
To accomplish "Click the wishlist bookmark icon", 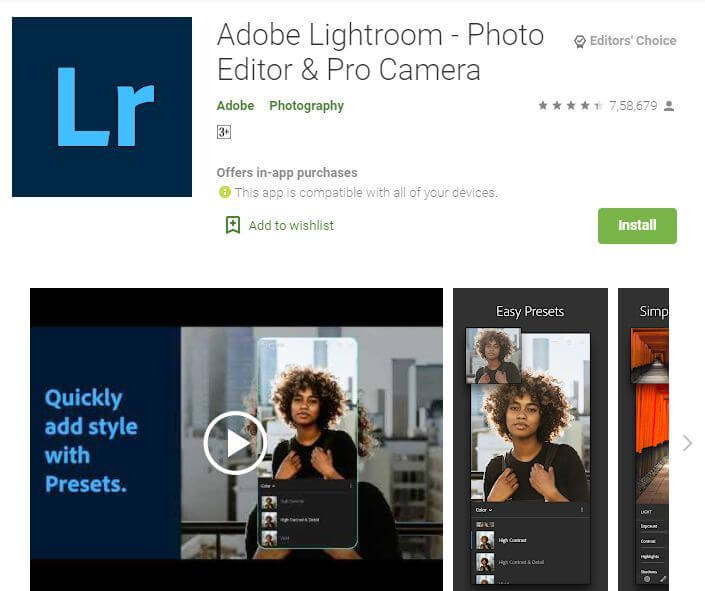I will pos(233,225).
